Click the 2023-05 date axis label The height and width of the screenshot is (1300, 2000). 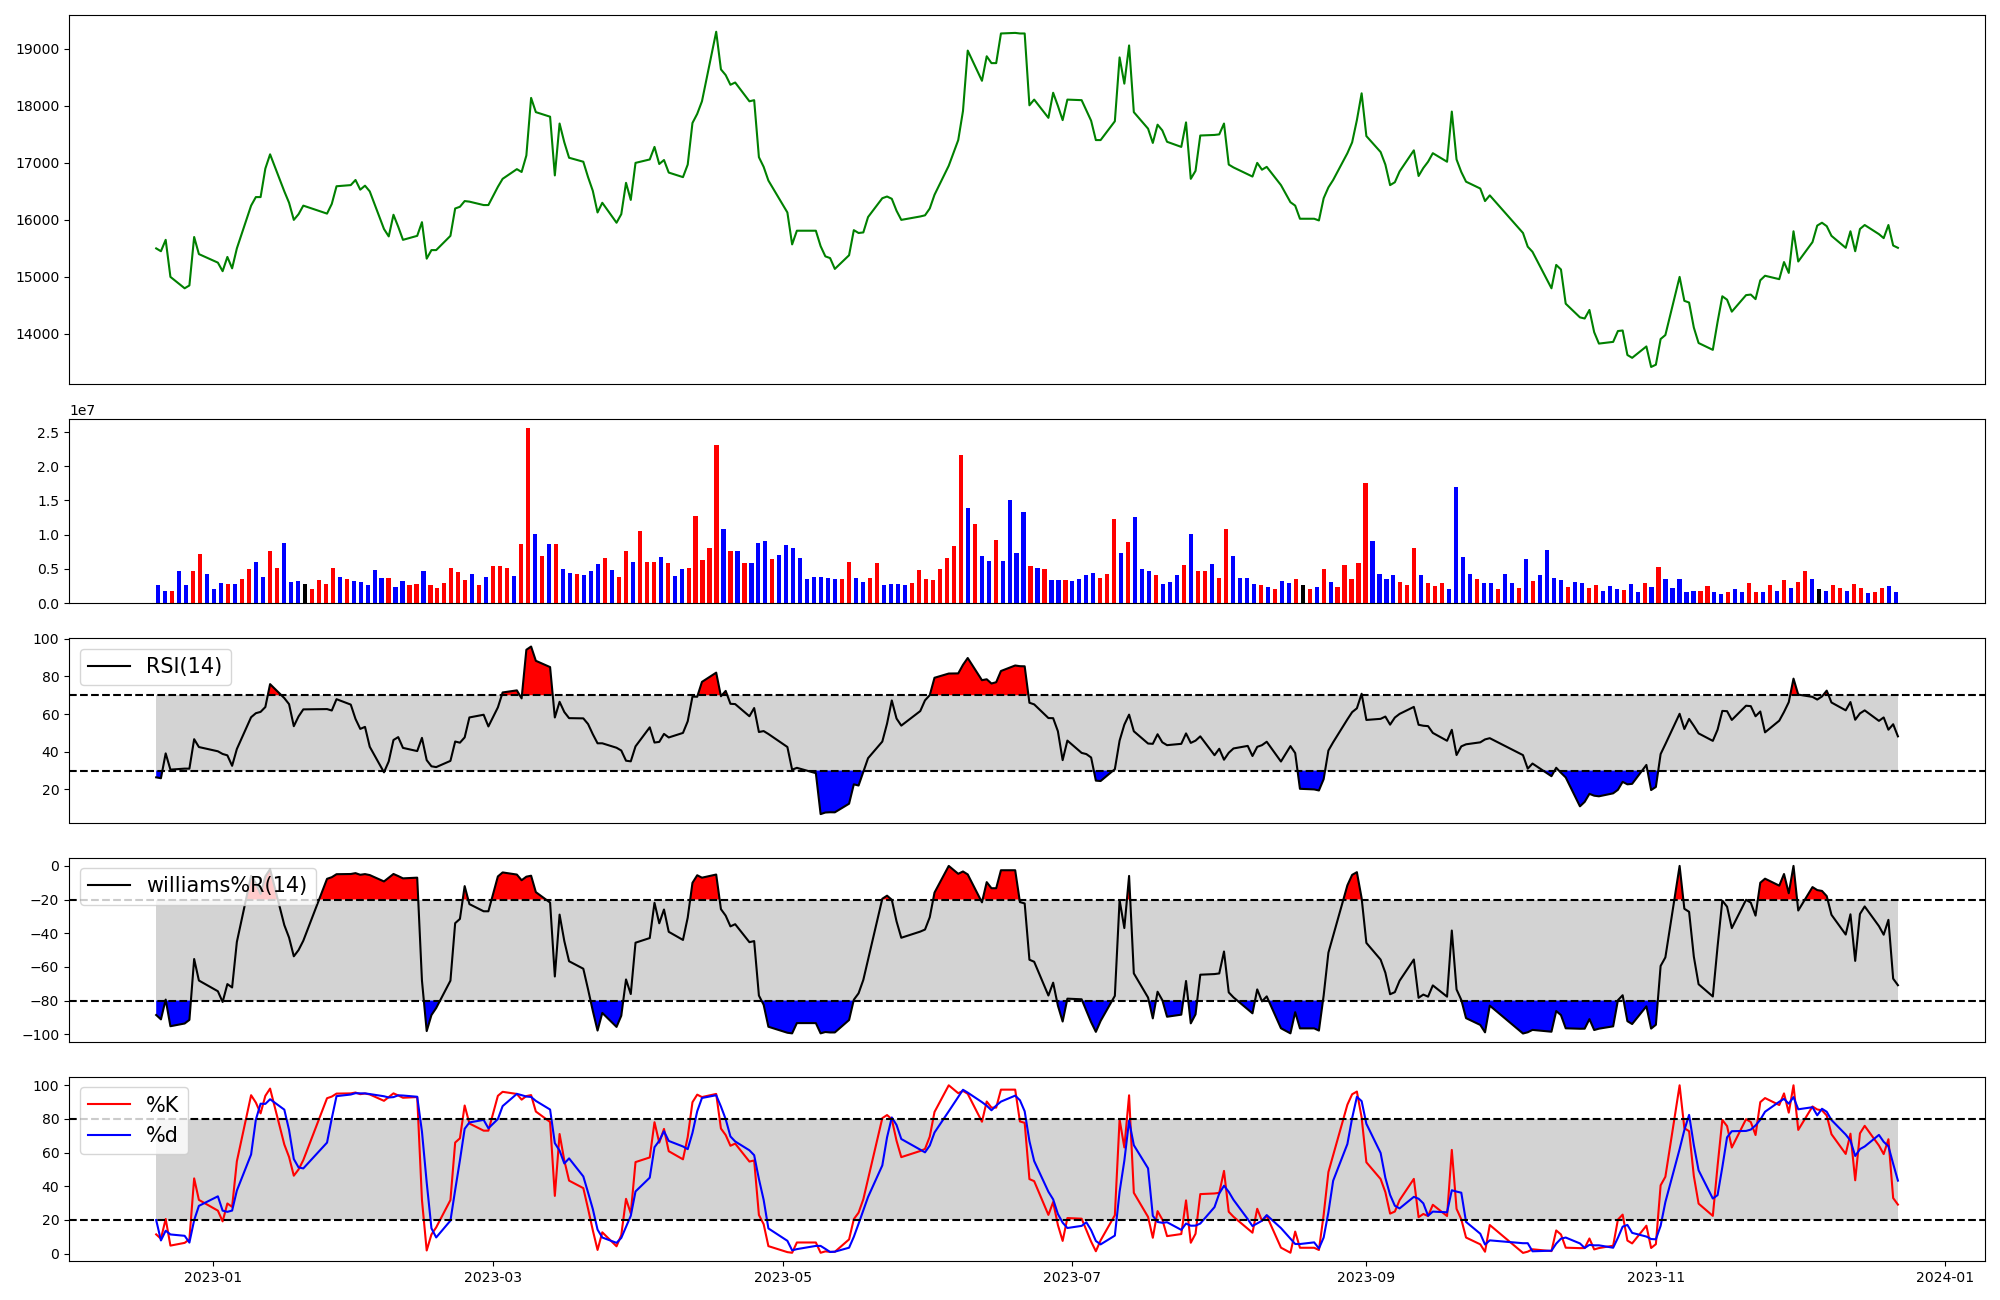pos(783,1277)
